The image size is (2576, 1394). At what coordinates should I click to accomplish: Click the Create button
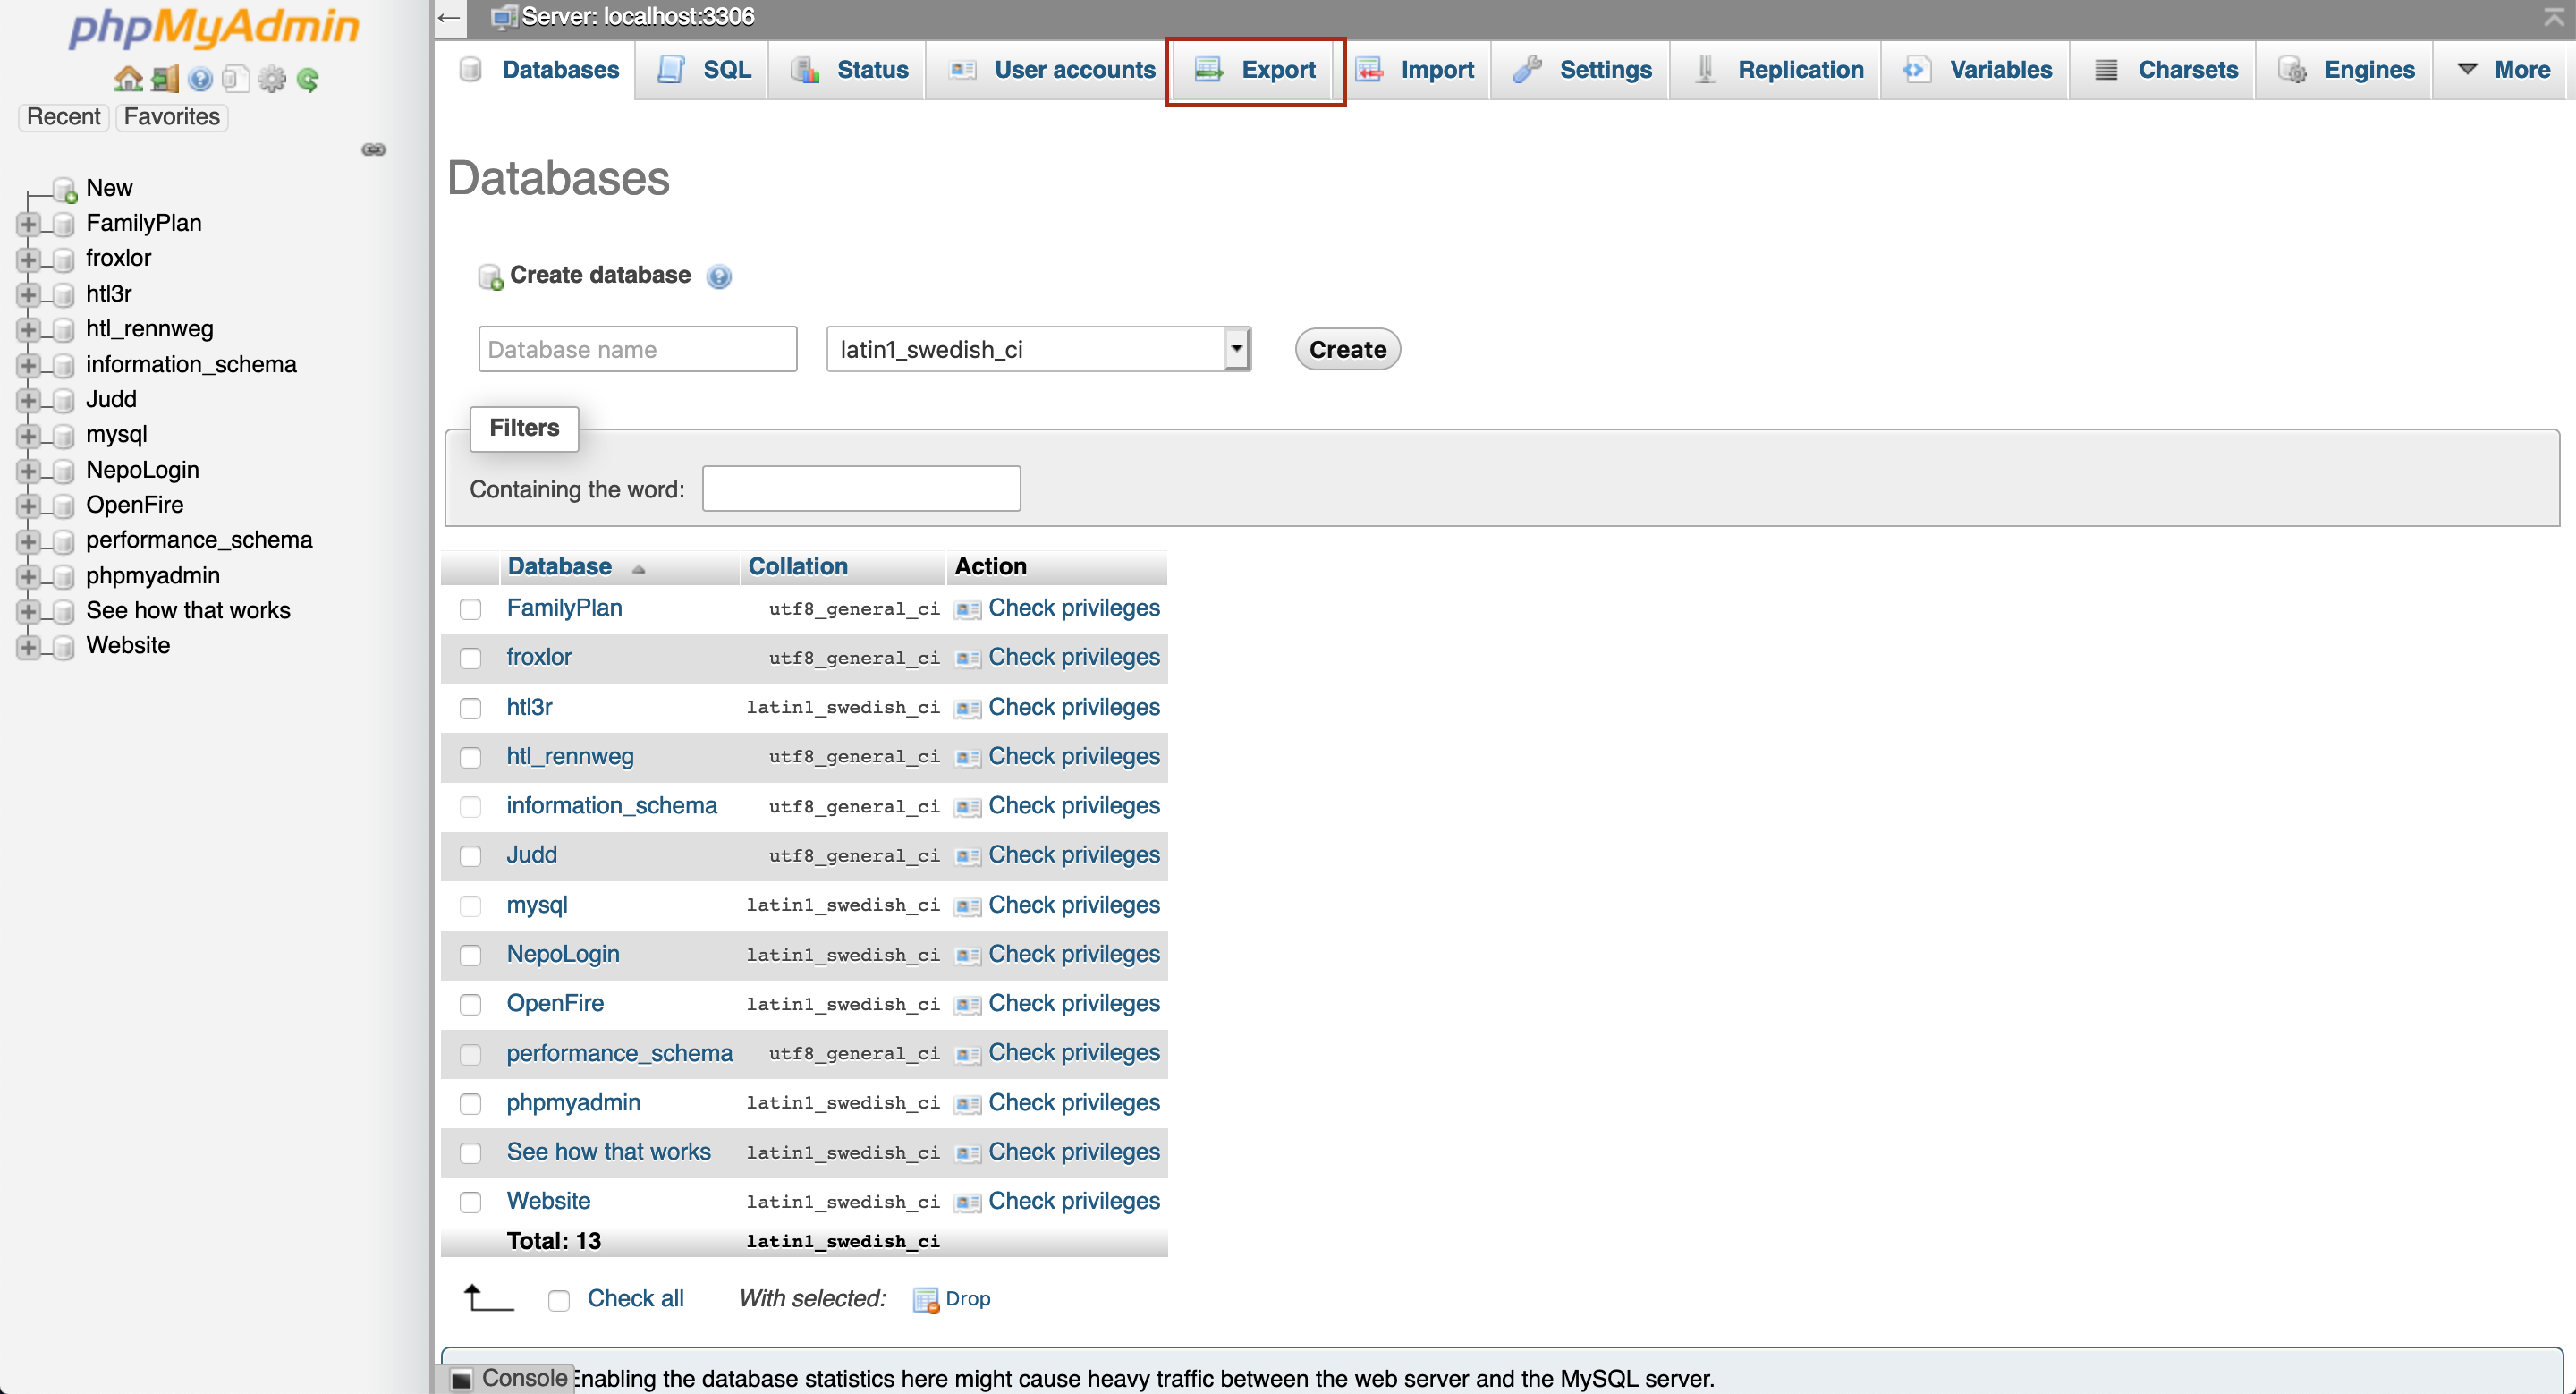(1347, 349)
